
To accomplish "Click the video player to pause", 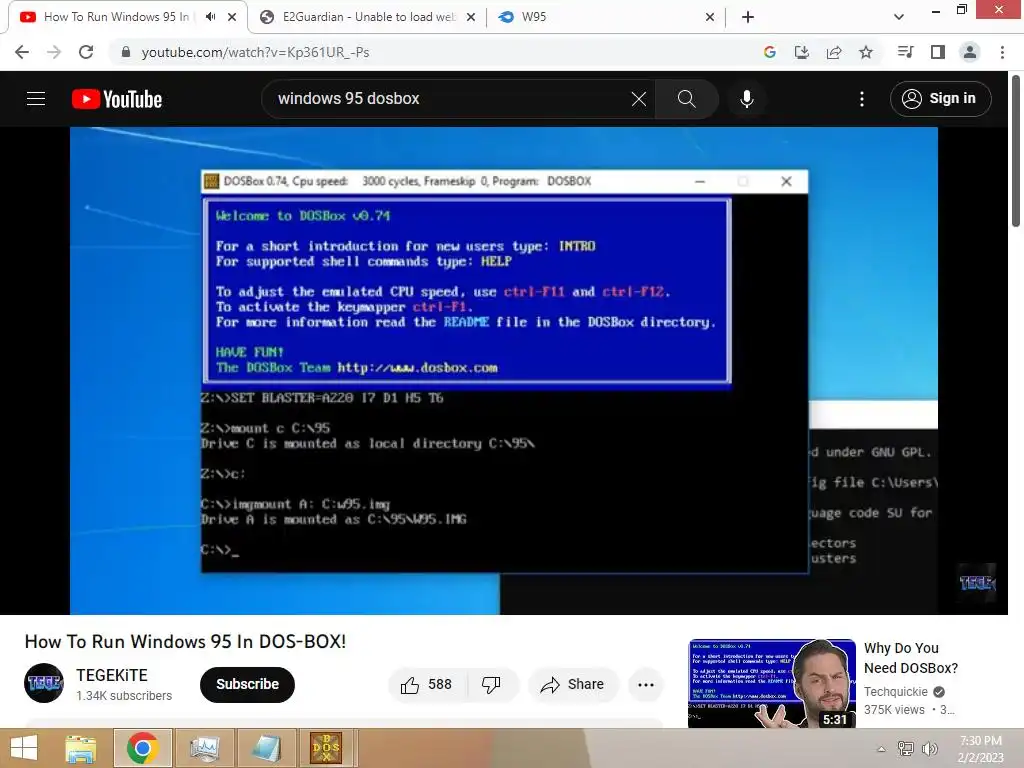I will tap(504, 370).
